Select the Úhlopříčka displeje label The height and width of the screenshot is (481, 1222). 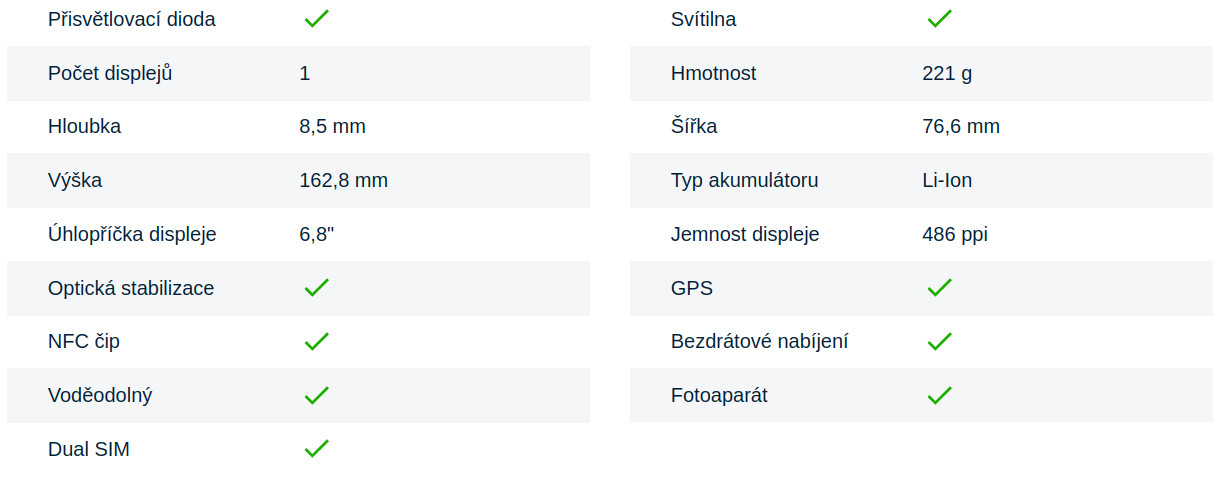(x=132, y=234)
